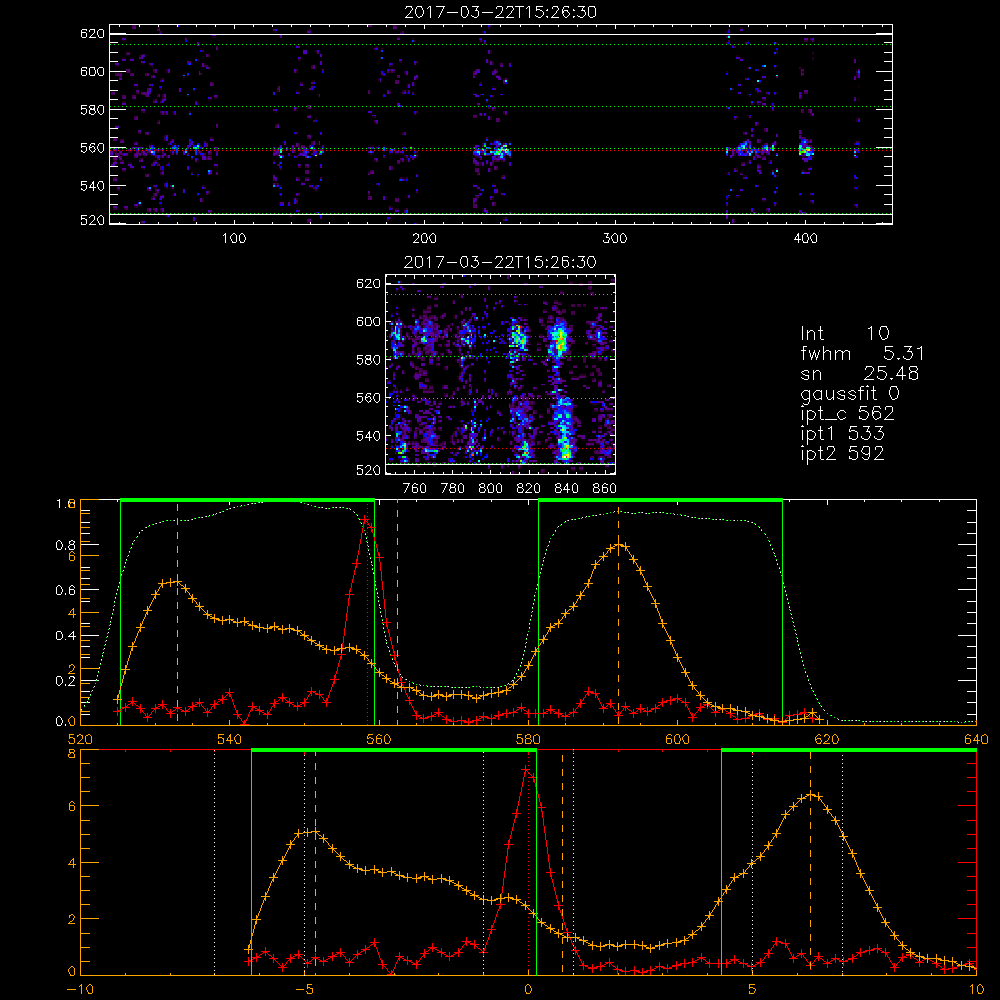1000x1000 pixels.
Task: Click the timestamp title above the small spectrogram
Action: pos(501,262)
